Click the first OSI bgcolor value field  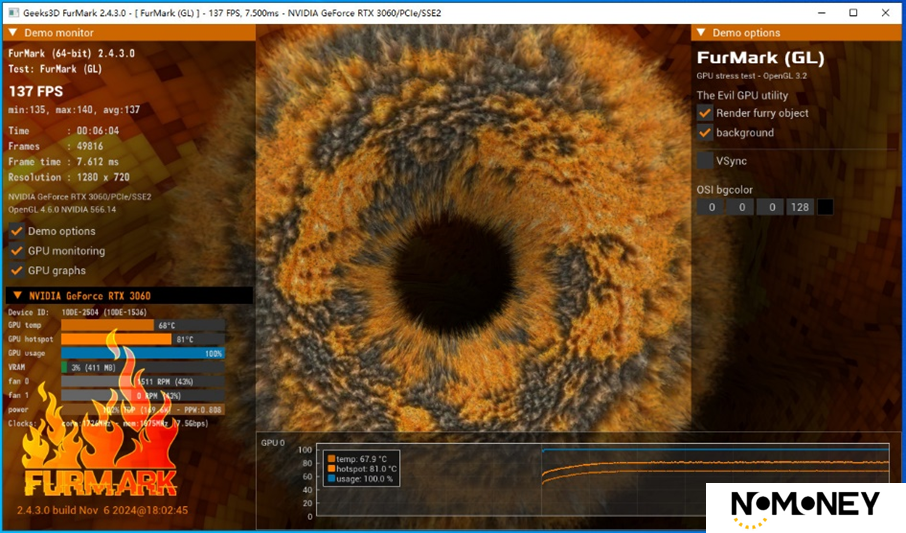(711, 207)
